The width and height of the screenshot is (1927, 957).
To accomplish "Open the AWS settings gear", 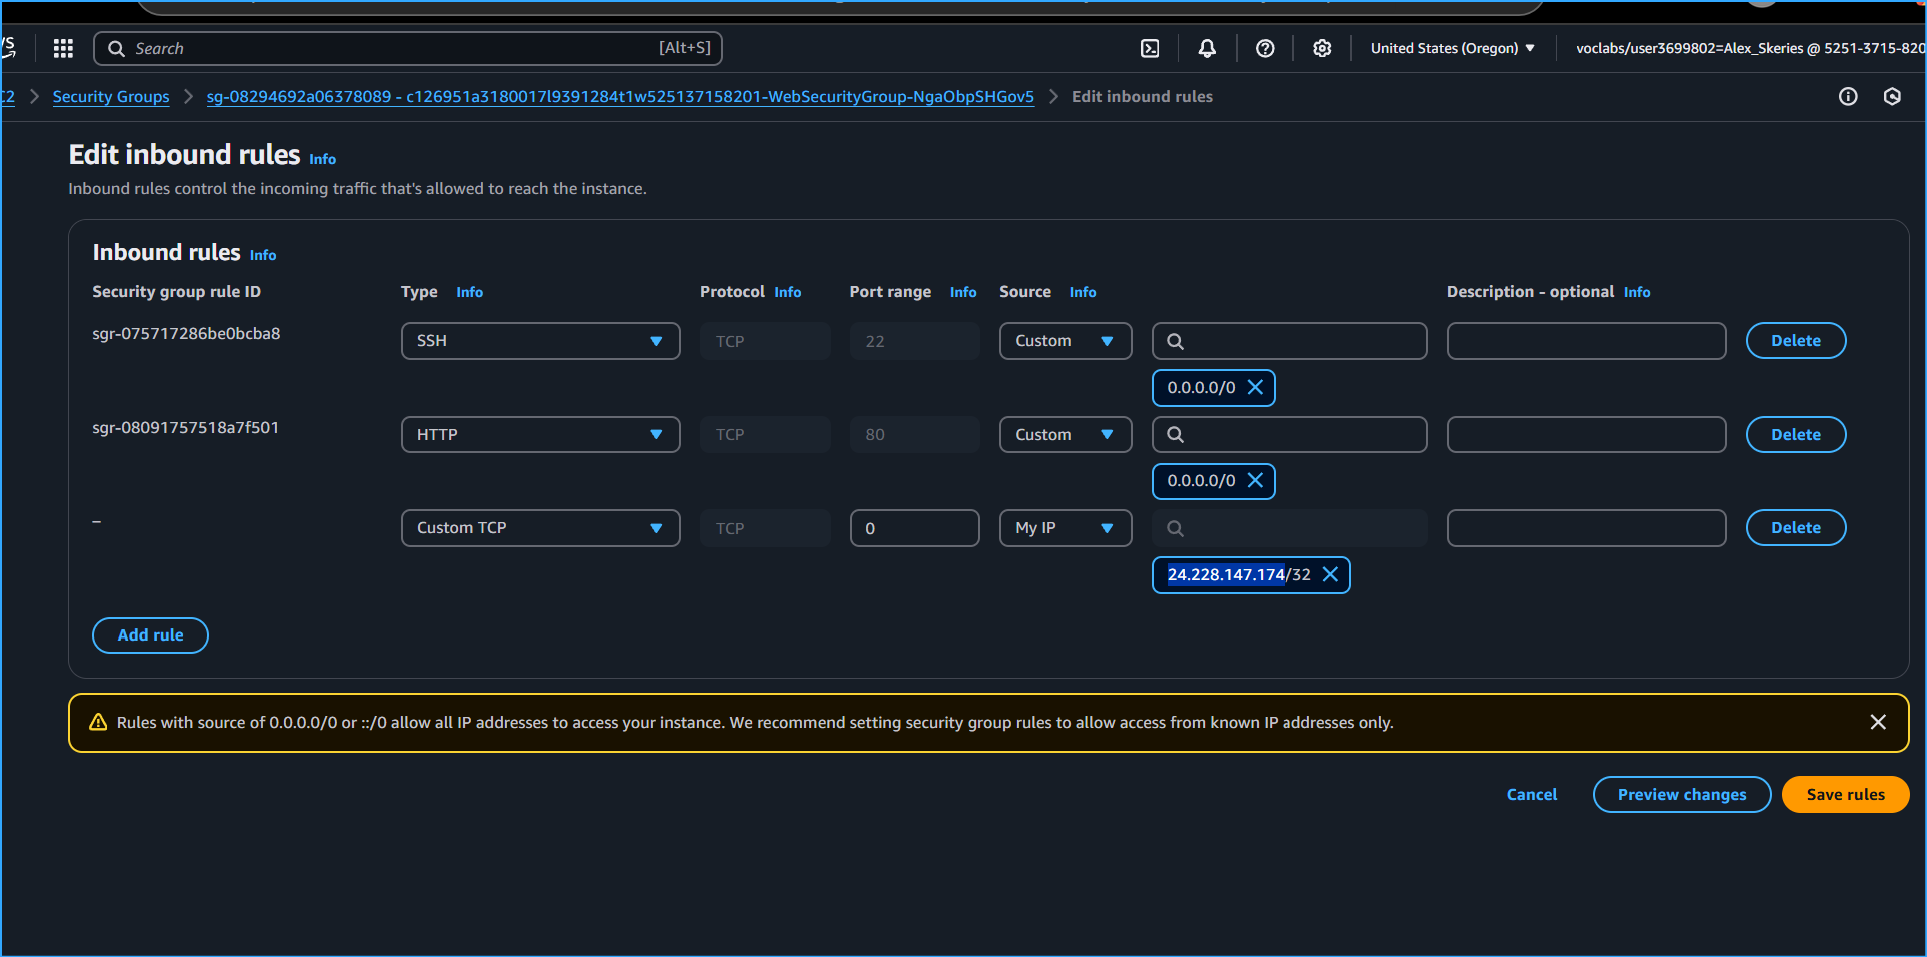I will (x=1322, y=48).
